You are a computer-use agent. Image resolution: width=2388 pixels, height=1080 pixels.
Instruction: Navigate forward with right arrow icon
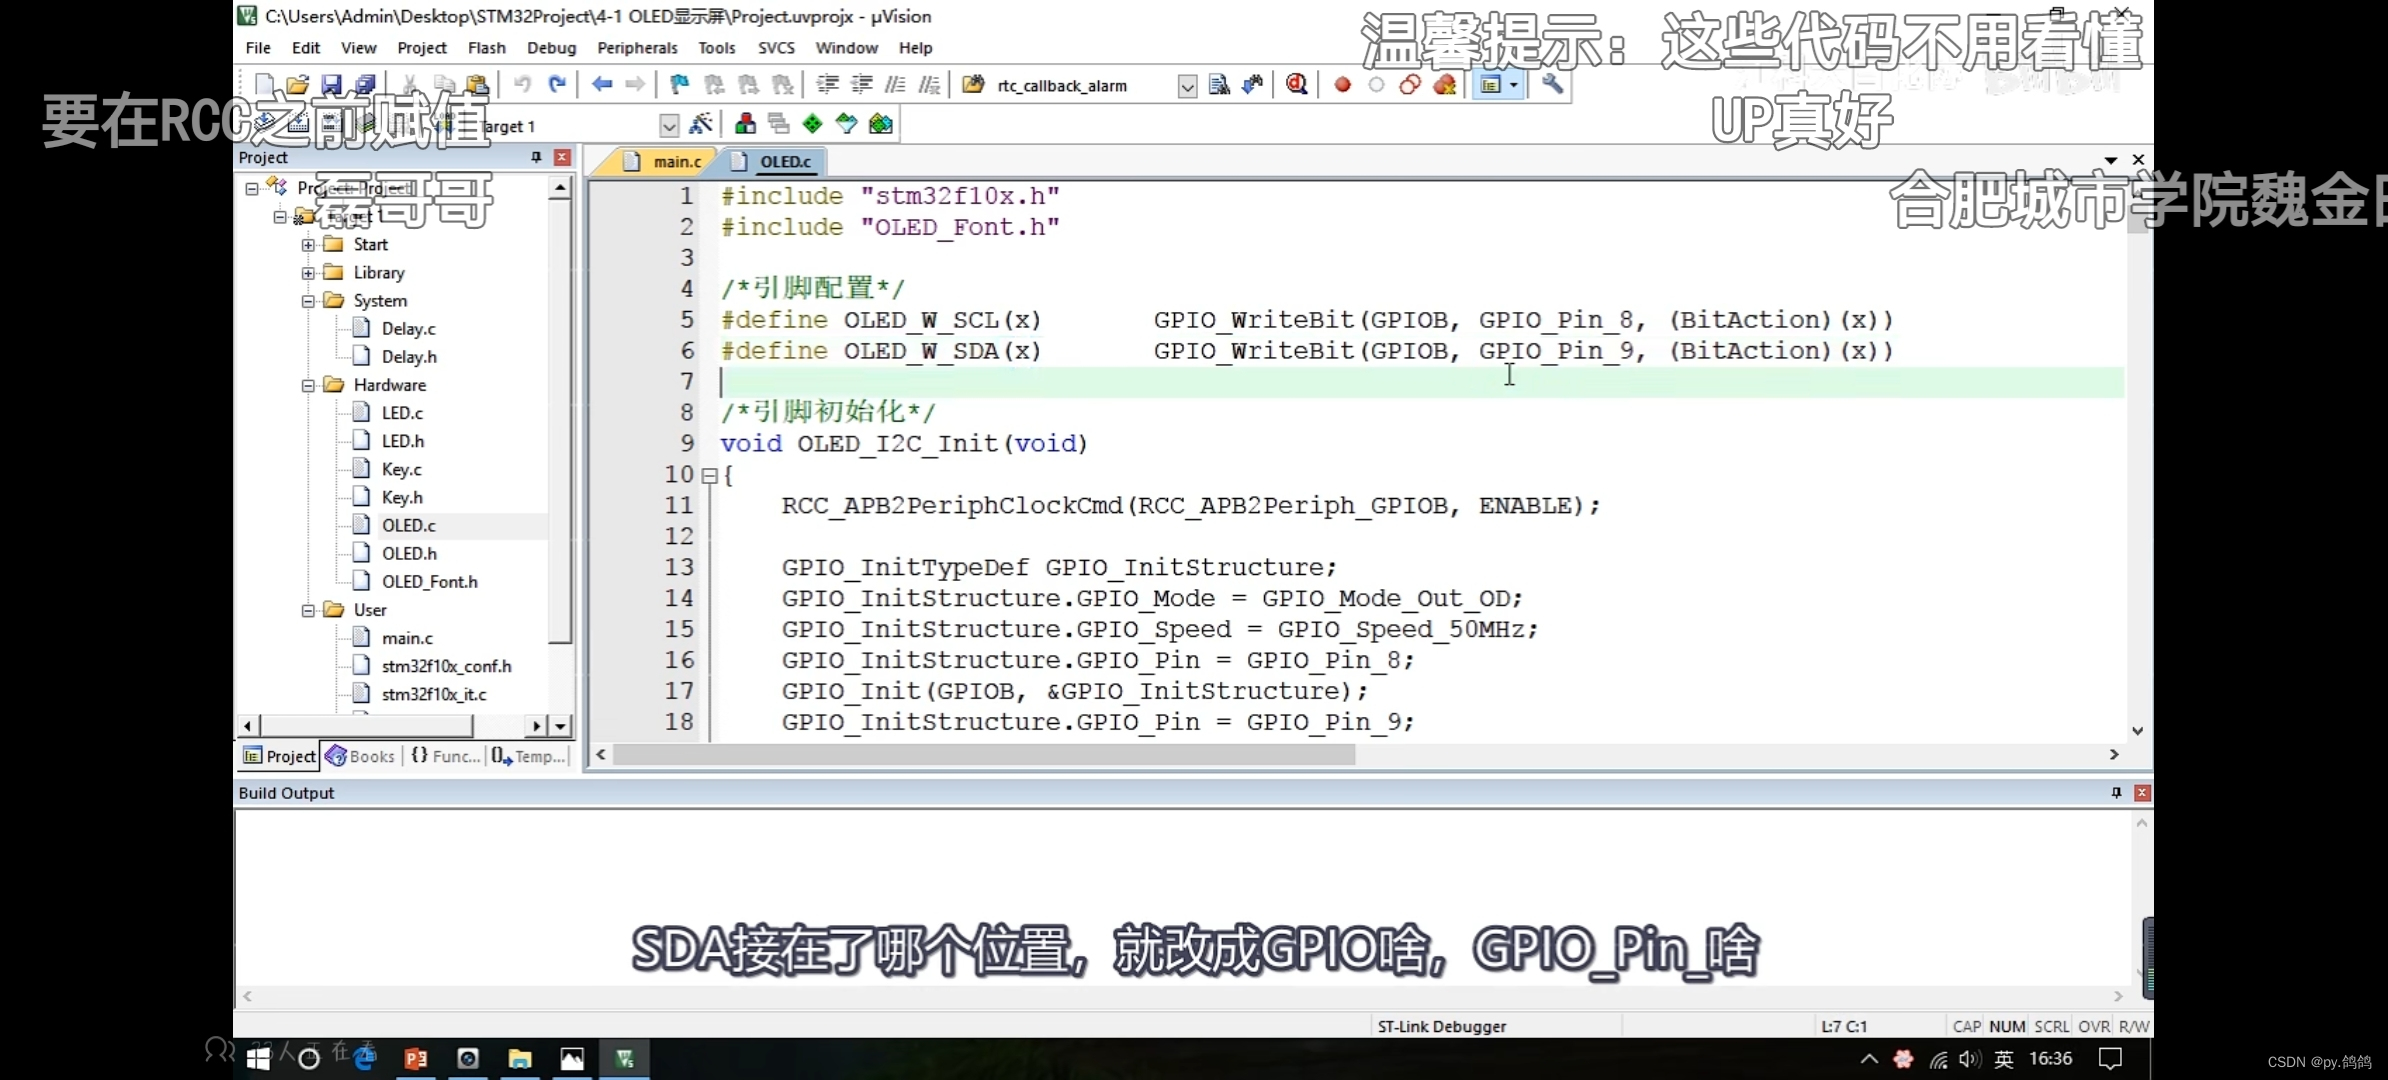pyautogui.click(x=635, y=85)
